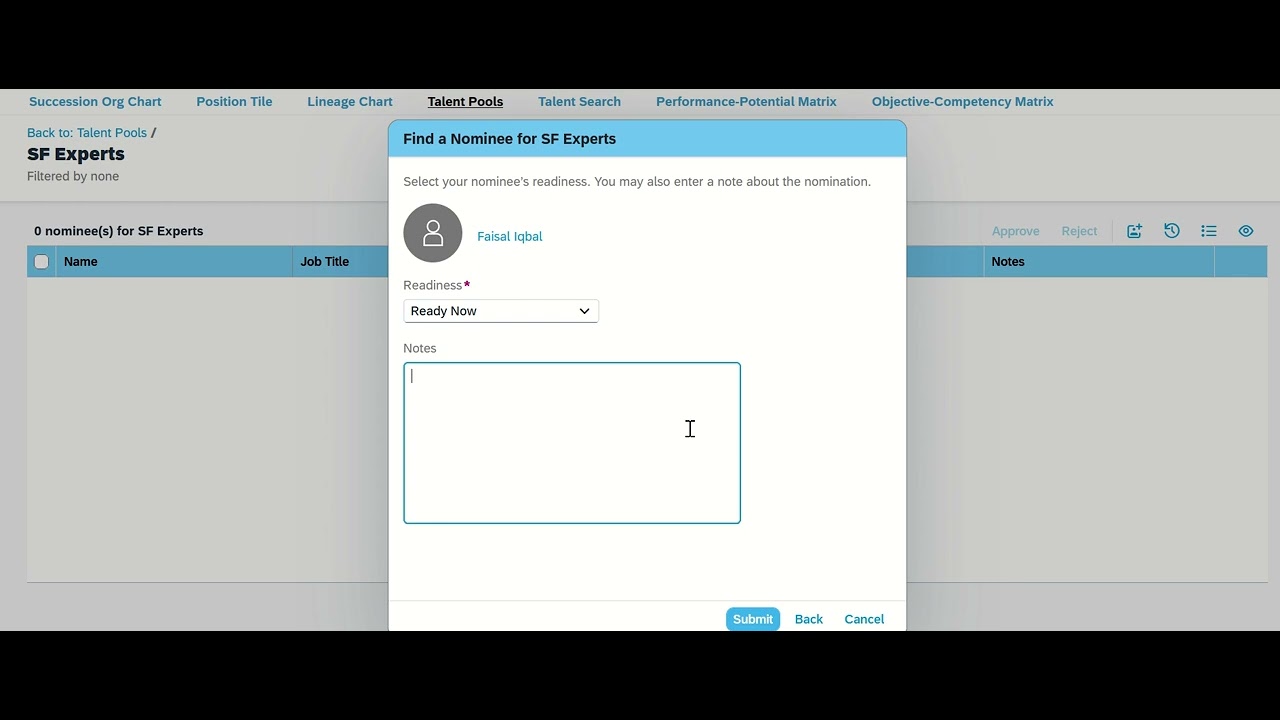Viewport: 1280px width, 720px height.
Task: Click the SF Experts page heading
Action: 76,154
